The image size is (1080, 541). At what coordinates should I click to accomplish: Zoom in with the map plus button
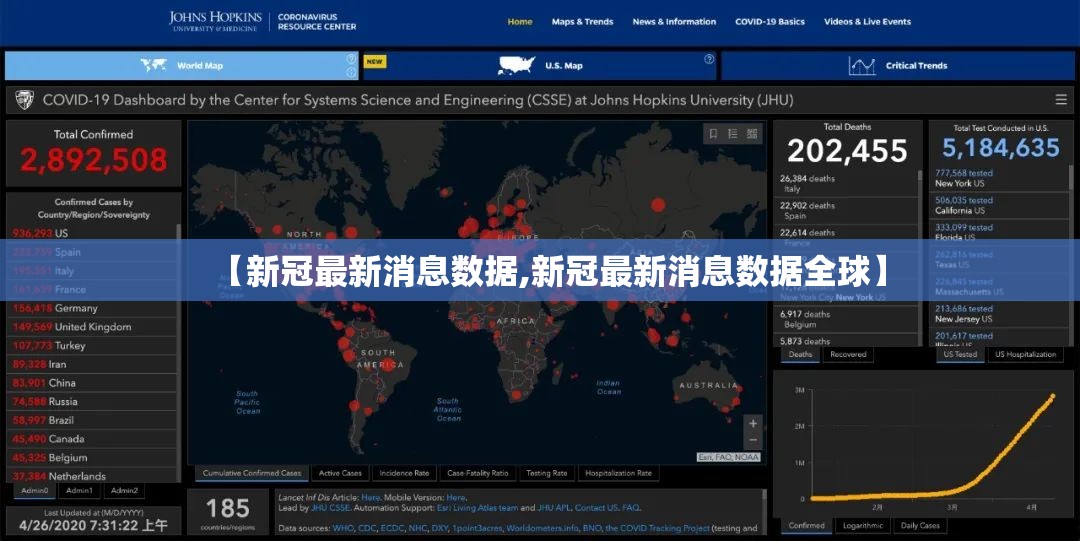[753, 423]
